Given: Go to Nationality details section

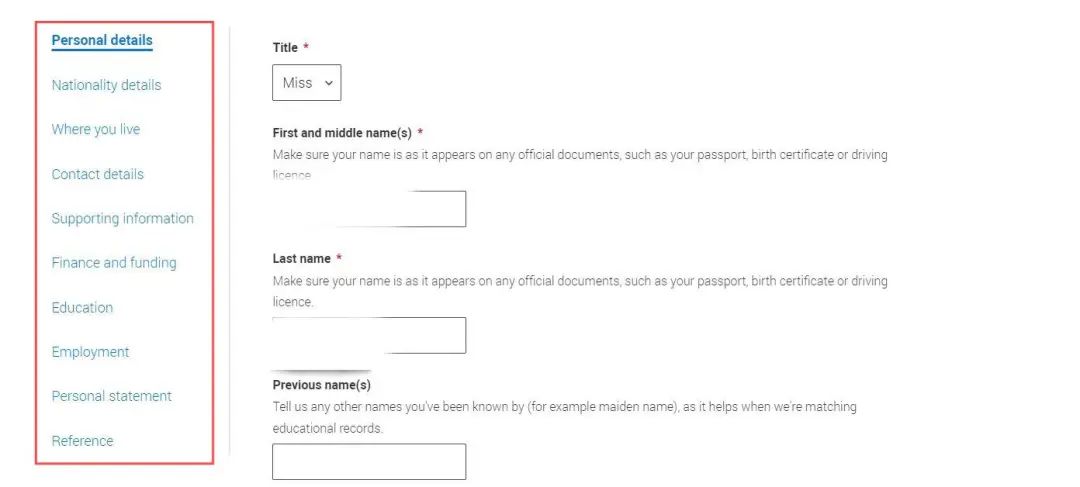Looking at the screenshot, I should coord(106,85).
